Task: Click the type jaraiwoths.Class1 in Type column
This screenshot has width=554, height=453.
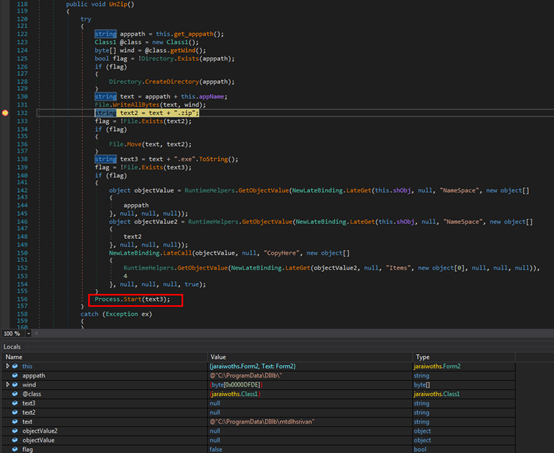Action: point(437,394)
